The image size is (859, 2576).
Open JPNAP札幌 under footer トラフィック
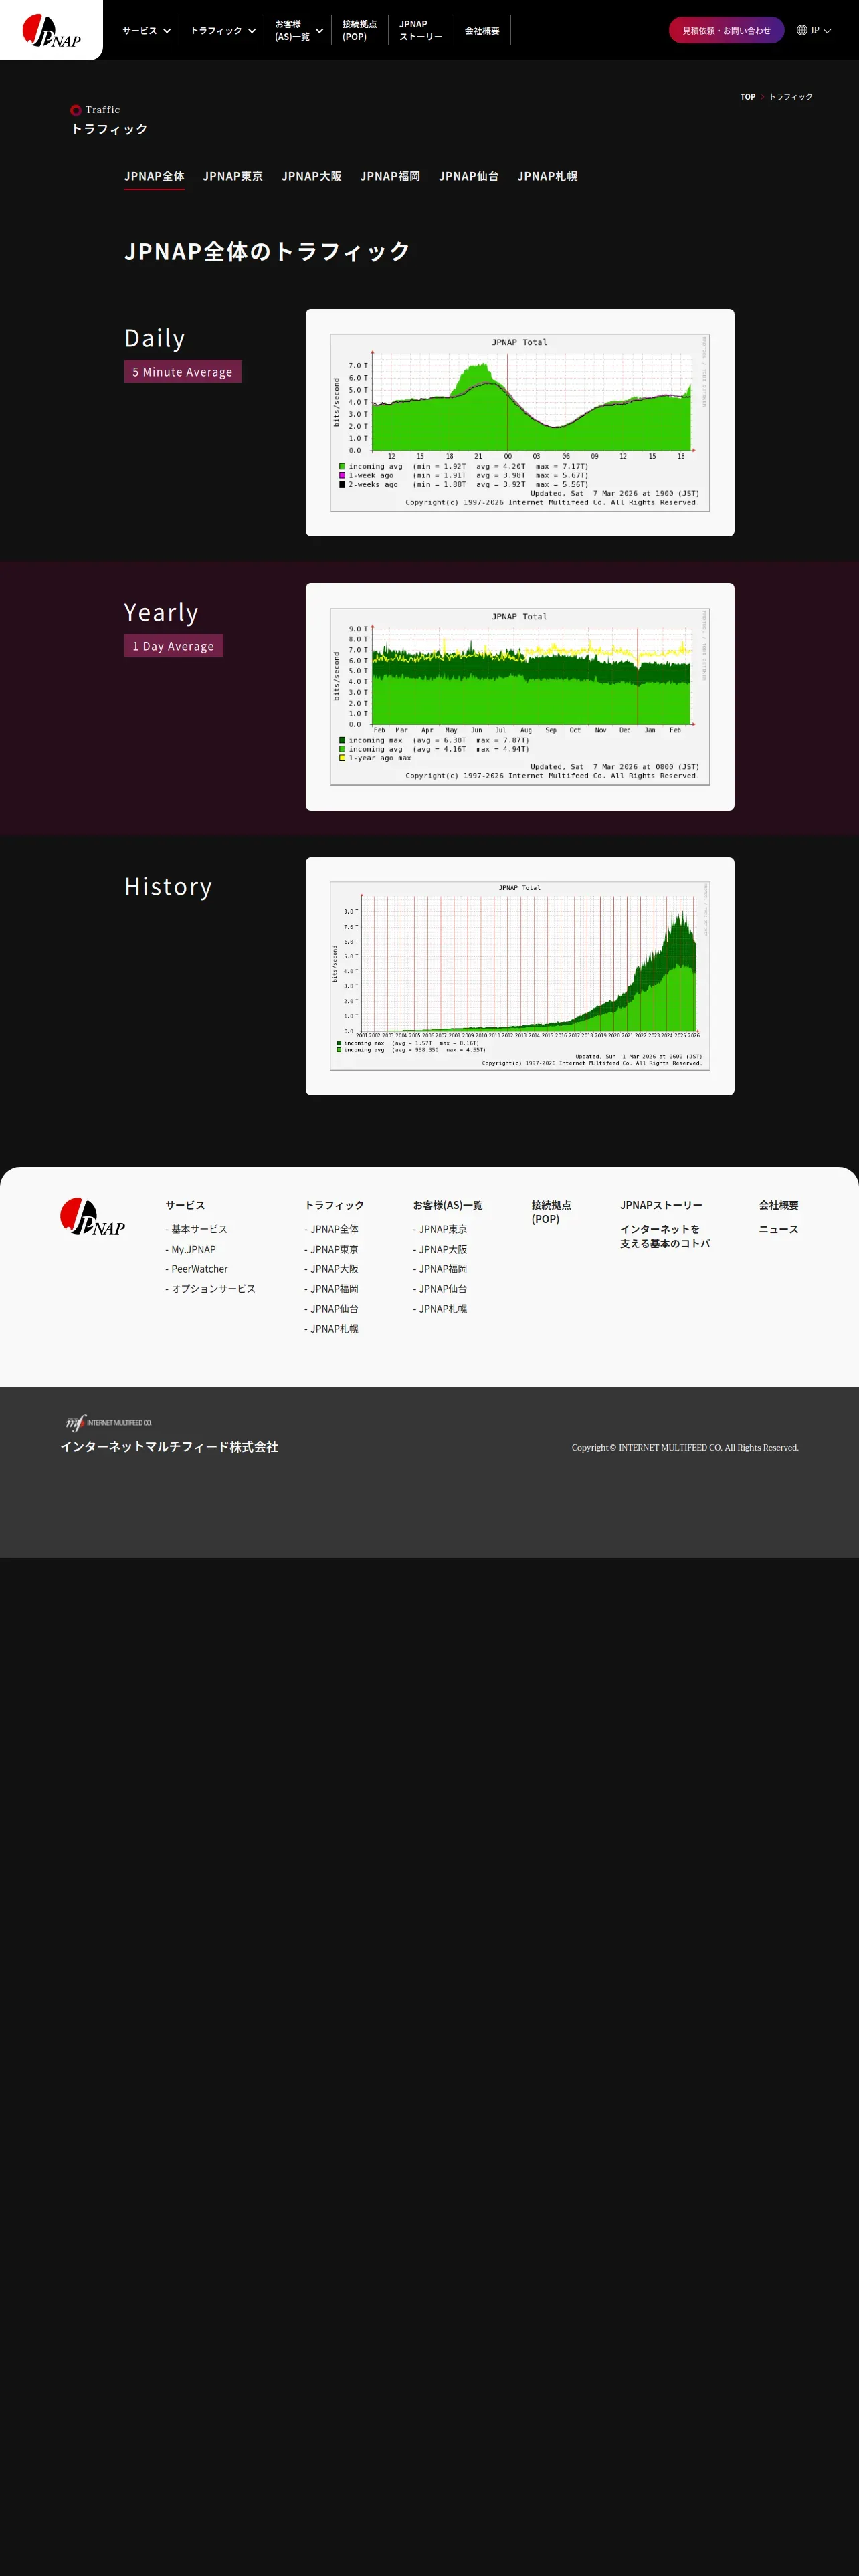331,1329
